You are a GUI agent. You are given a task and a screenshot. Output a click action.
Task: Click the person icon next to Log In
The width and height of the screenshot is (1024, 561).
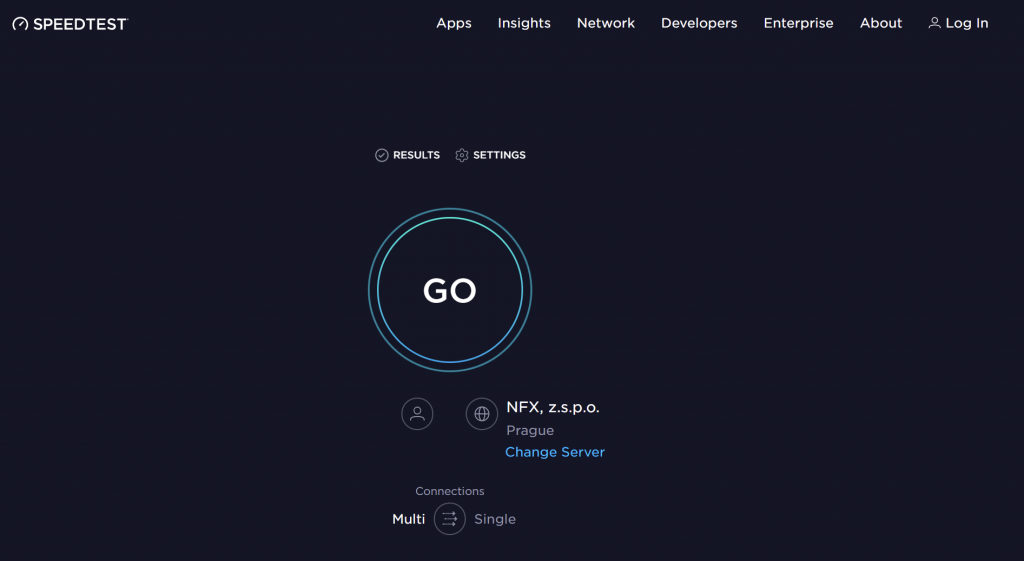934,23
